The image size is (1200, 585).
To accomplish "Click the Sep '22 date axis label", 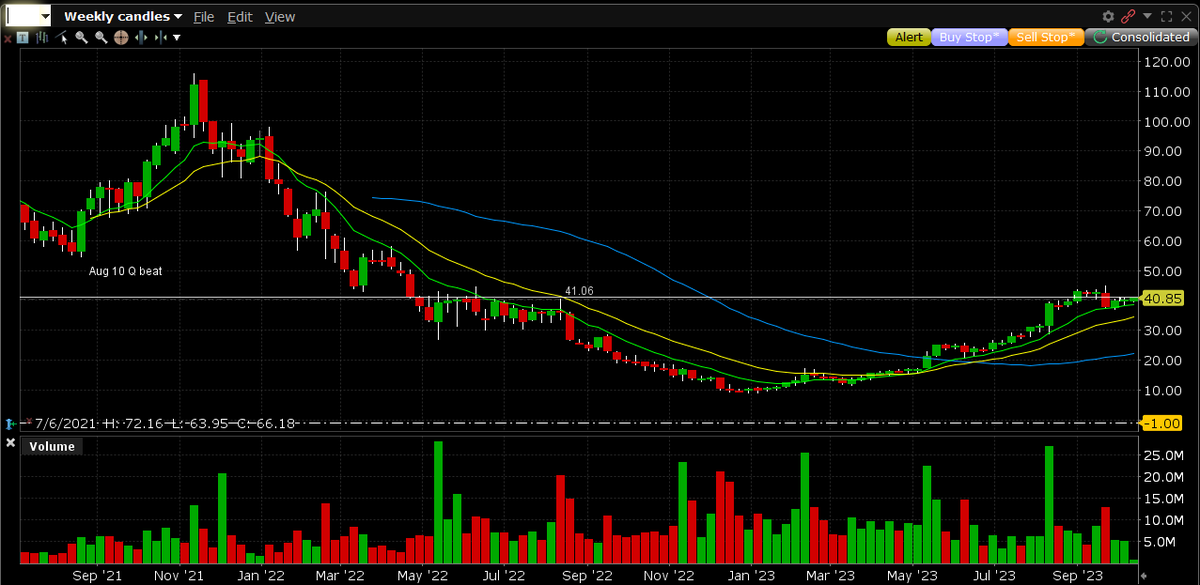I will point(588,576).
